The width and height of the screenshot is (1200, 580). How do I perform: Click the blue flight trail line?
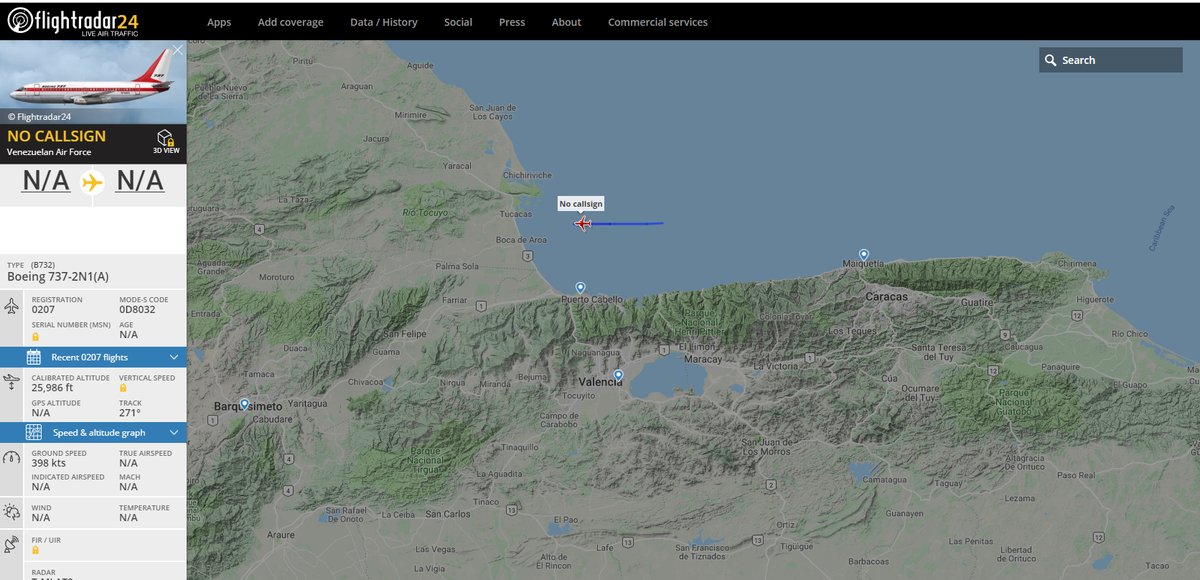point(628,224)
